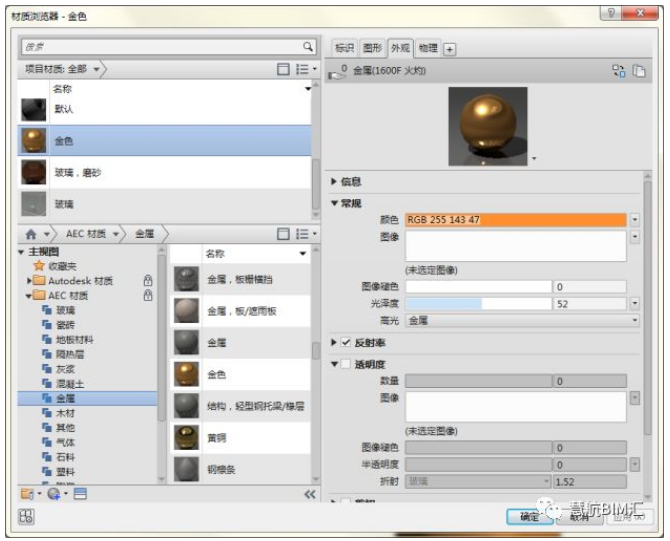This screenshot has height=541, width=670.
Task: Switch to the 物理 tab
Action: (x=428, y=48)
